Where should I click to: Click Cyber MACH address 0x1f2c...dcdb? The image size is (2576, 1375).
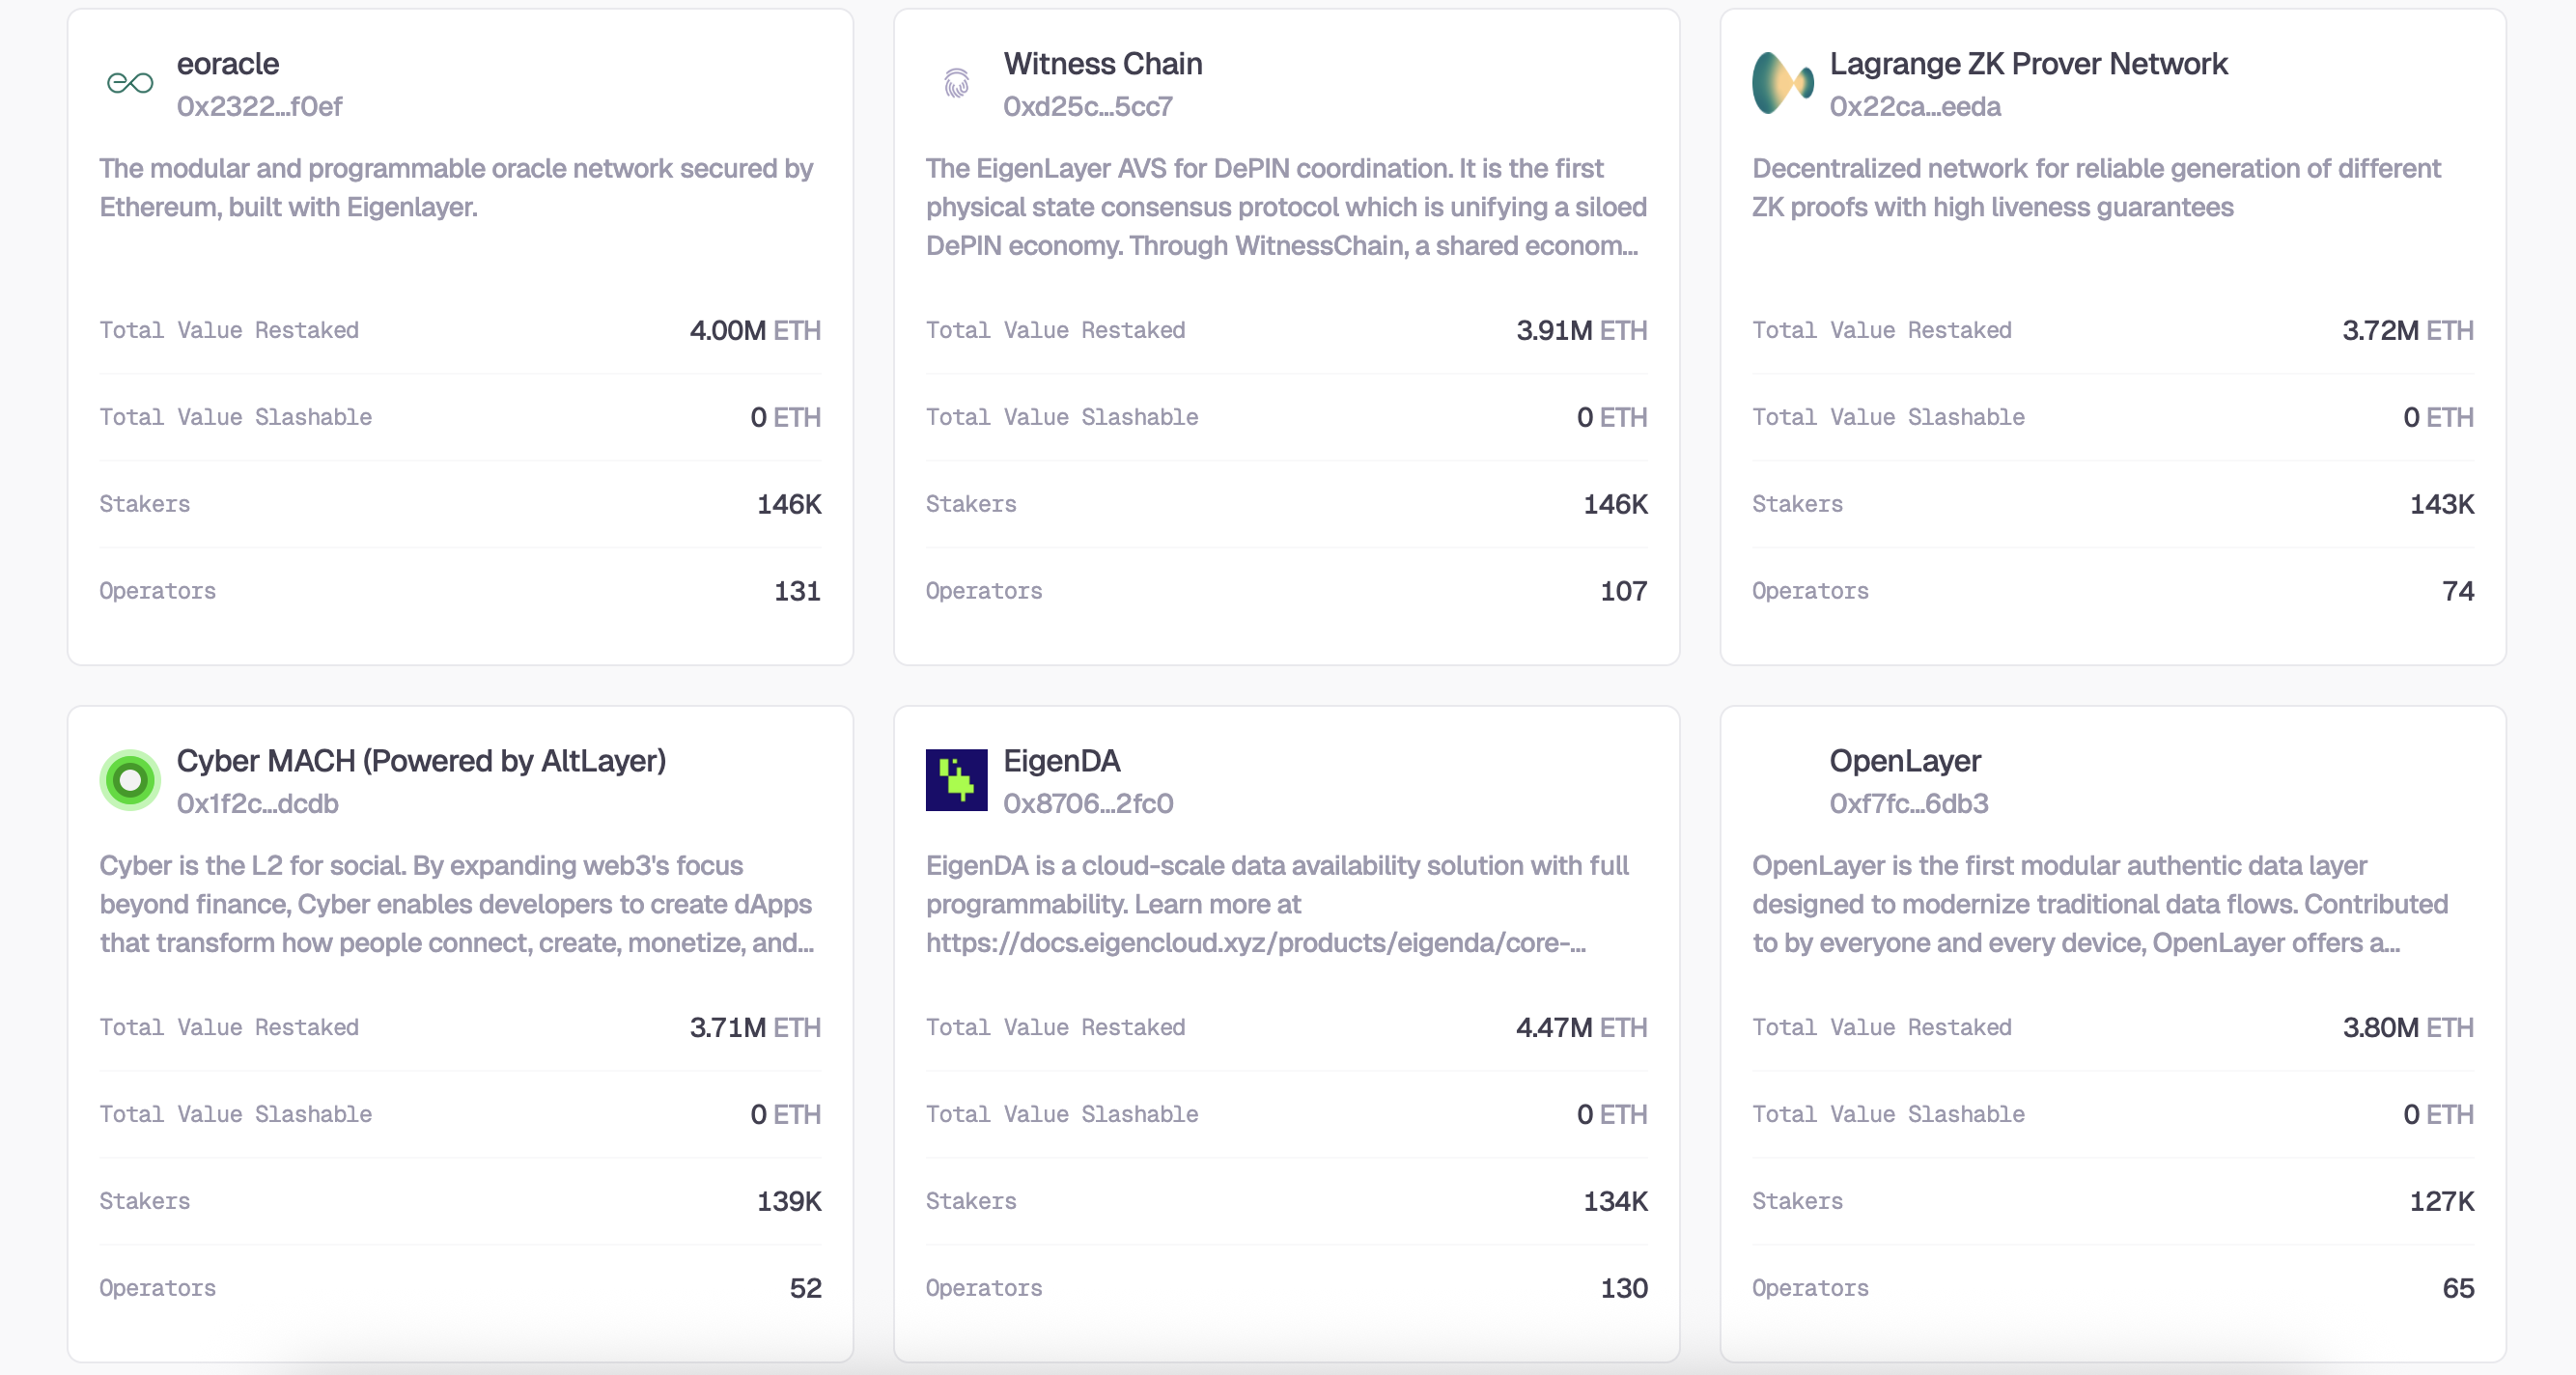[257, 804]
